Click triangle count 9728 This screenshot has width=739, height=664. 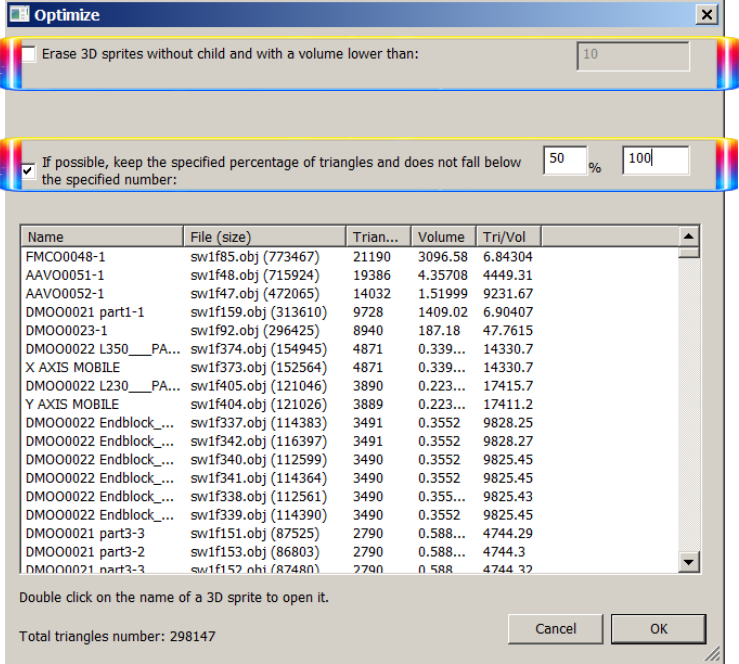(368, 312)
